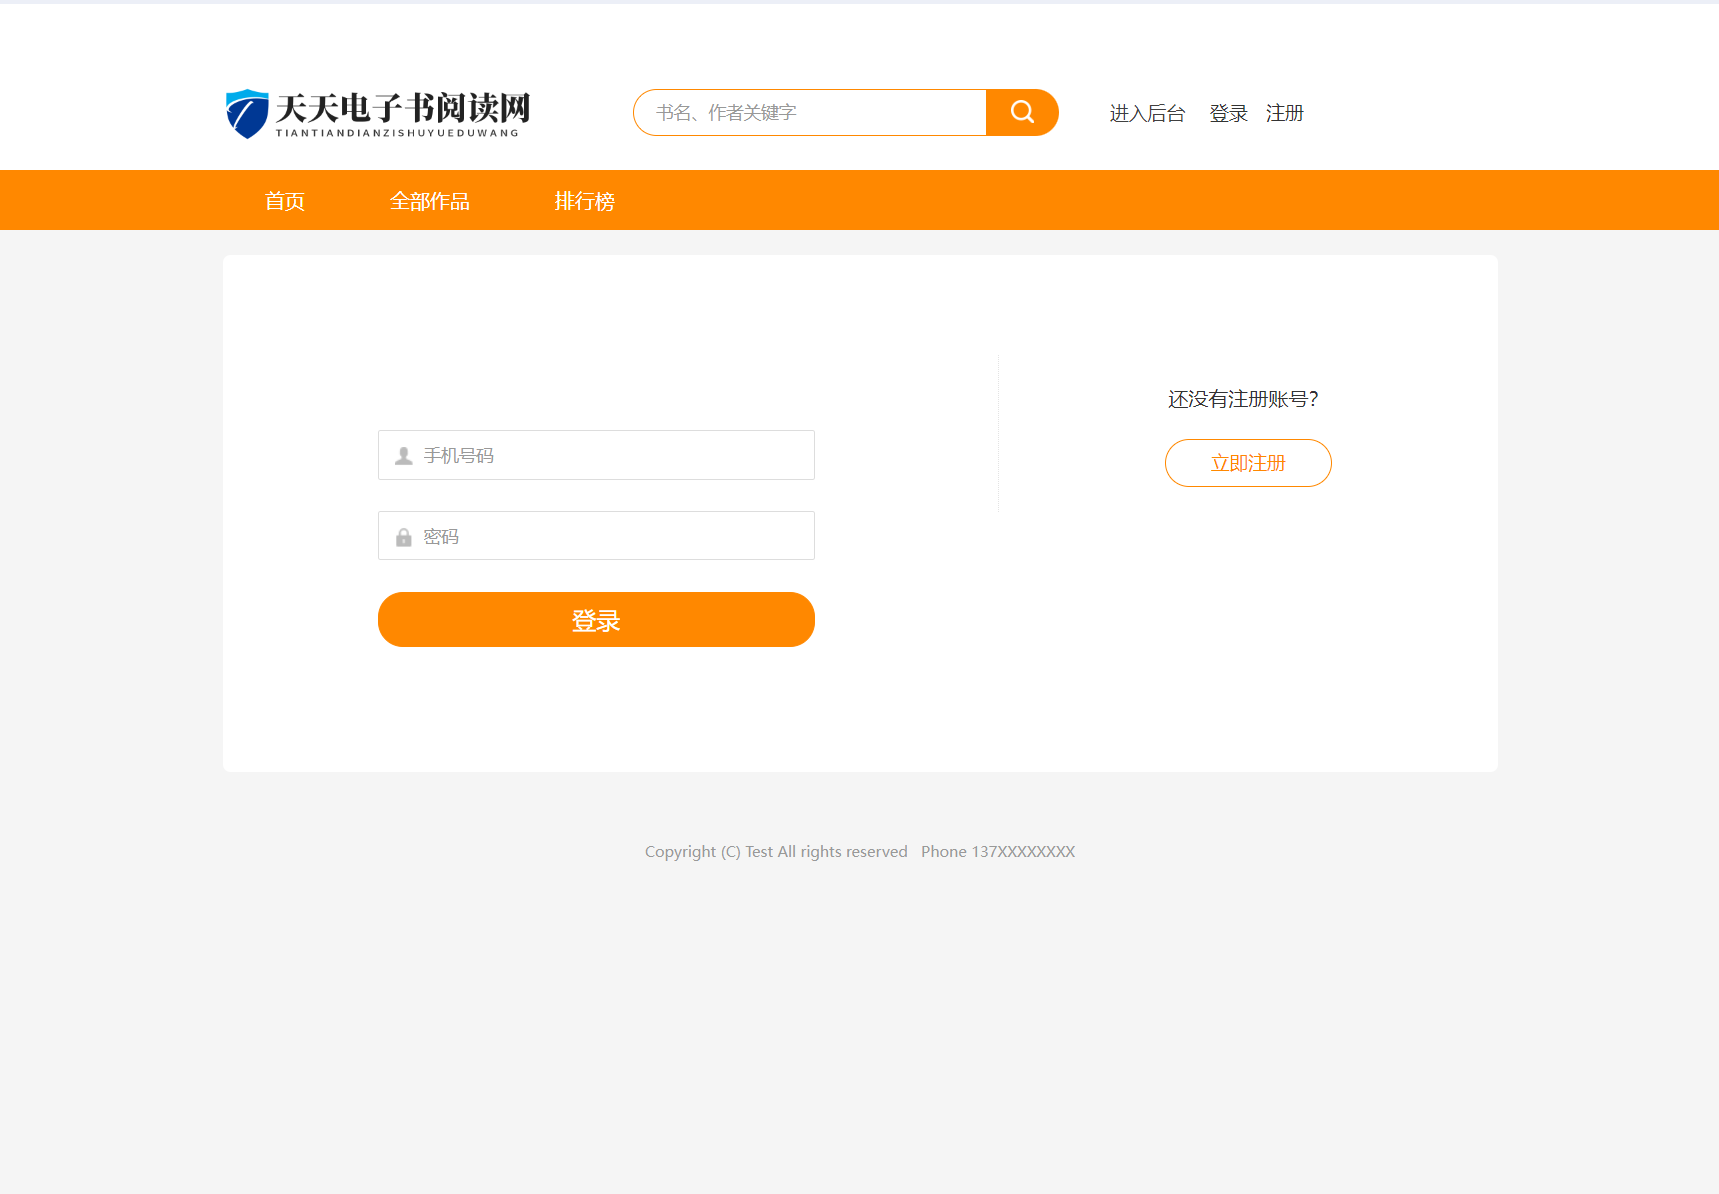Viewport: 1719px width, 1194px height.
Task: Click the 还没有注册账号 prompt text
Action: click(1243, 398)
